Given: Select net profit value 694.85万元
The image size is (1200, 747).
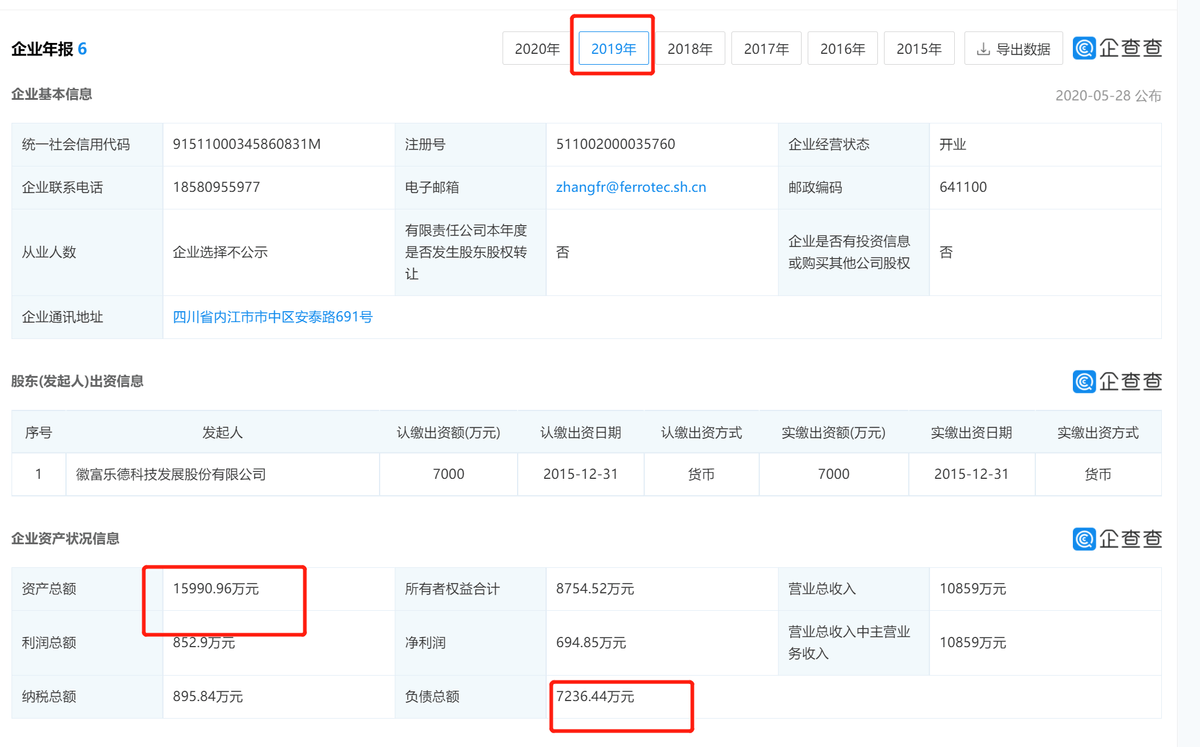Looking at the screenshot, I should click(591, 643).
